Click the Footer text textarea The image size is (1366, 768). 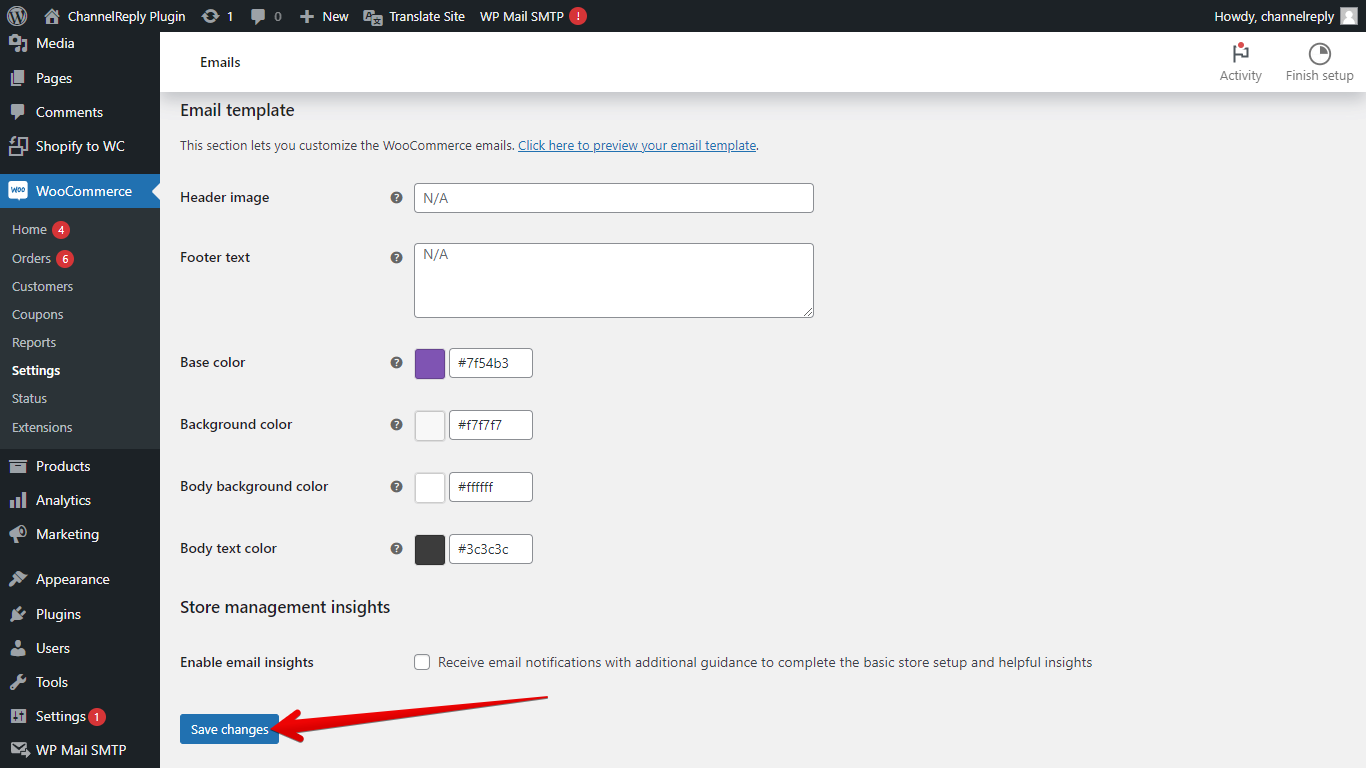coord(614,281)
